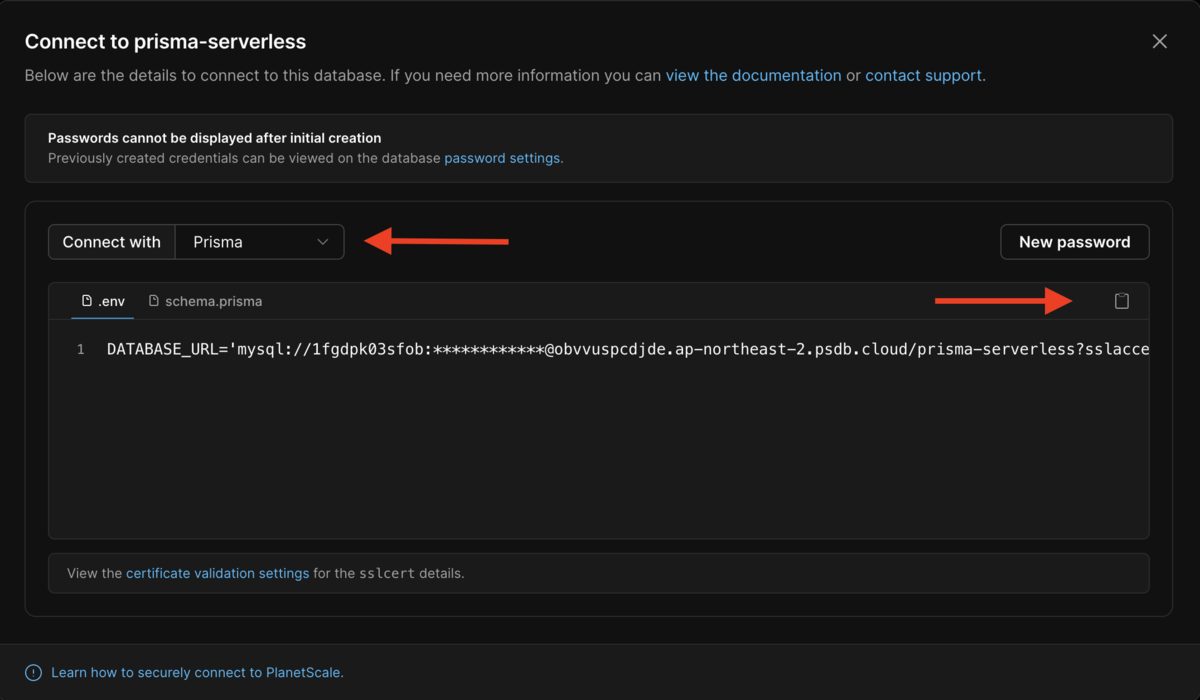Close the Connect to prisma-serverless dialog
Screen dimensions: 1200x700
coord(1159,41)
